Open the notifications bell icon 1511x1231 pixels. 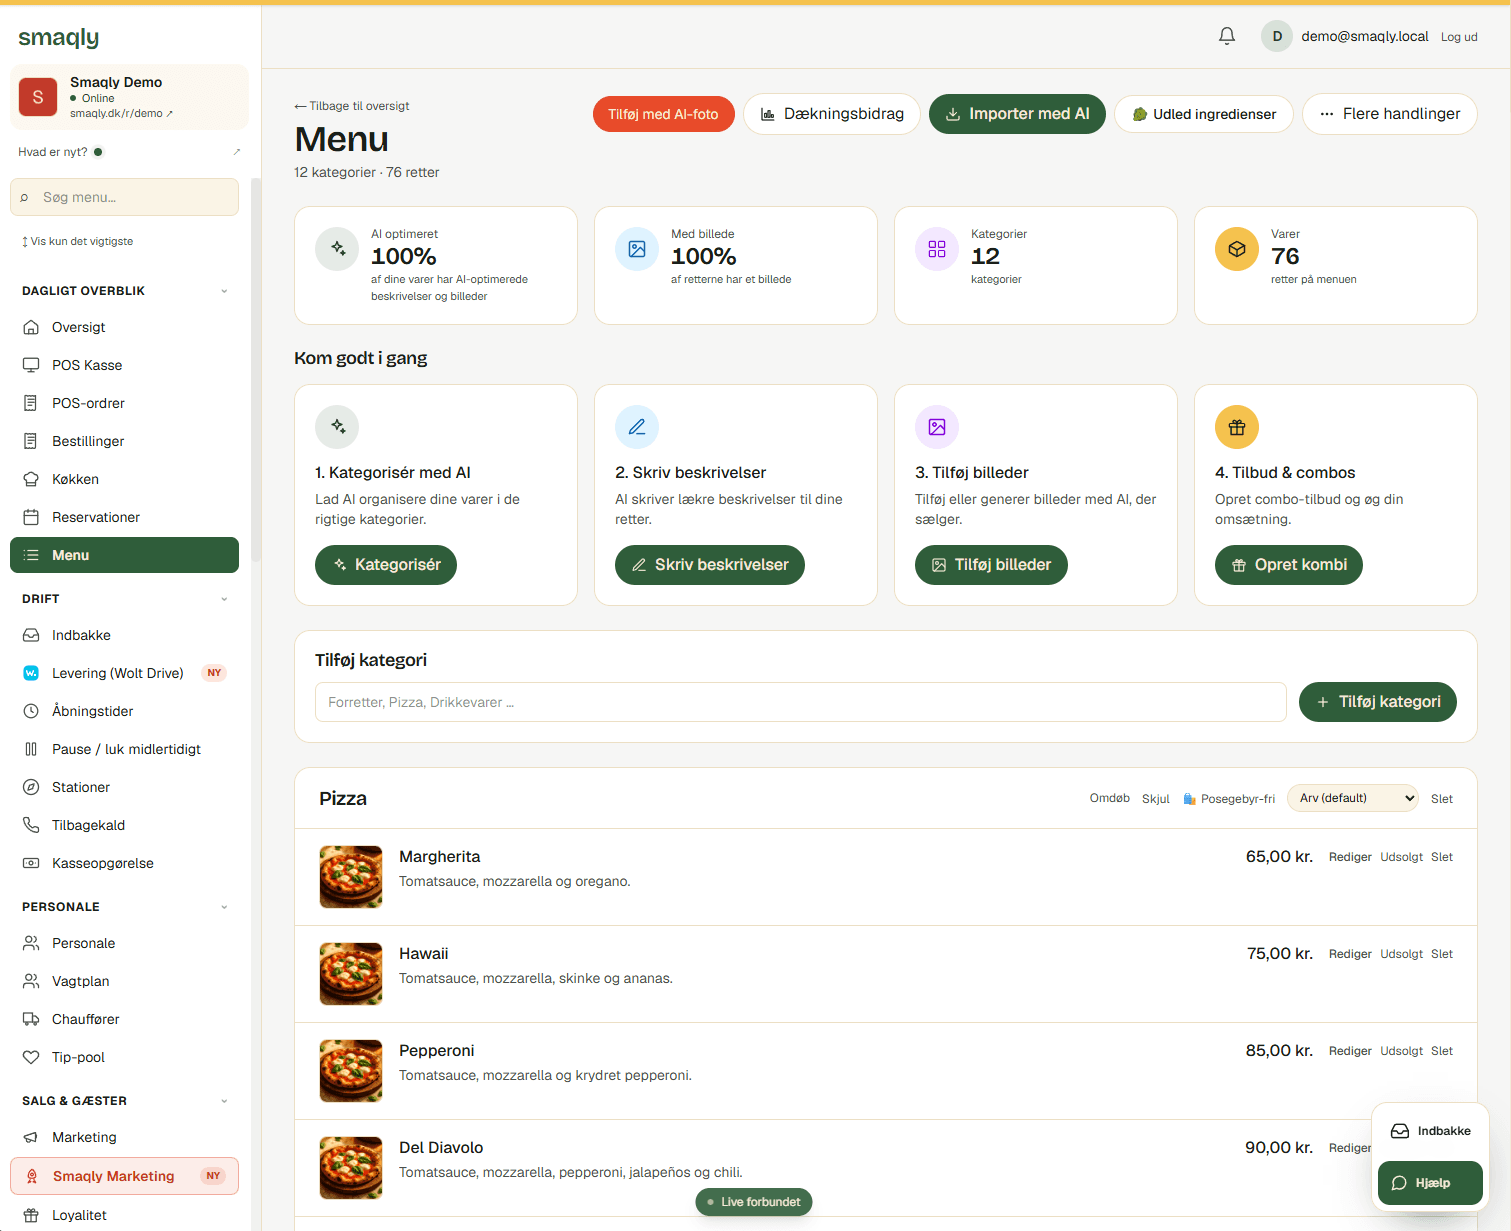1227,36
